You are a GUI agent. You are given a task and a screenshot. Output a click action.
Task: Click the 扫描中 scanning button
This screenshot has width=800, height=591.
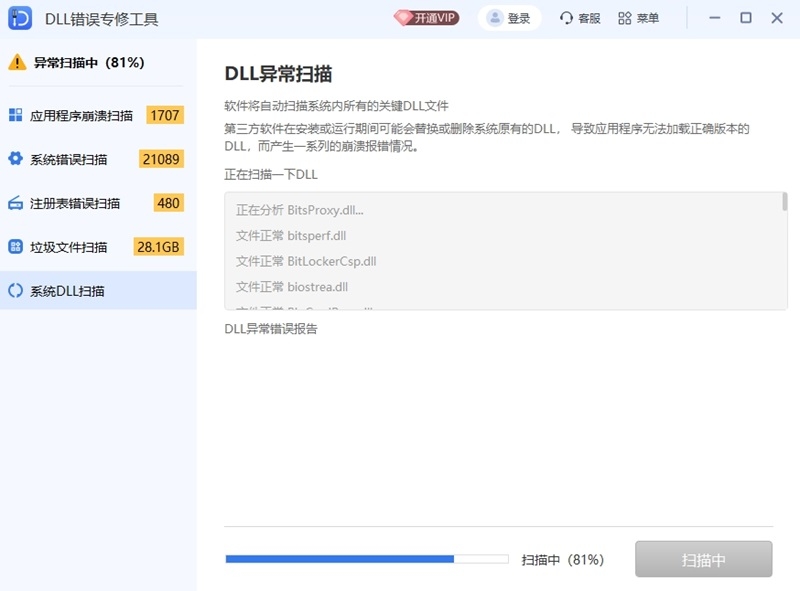(704, 560)
